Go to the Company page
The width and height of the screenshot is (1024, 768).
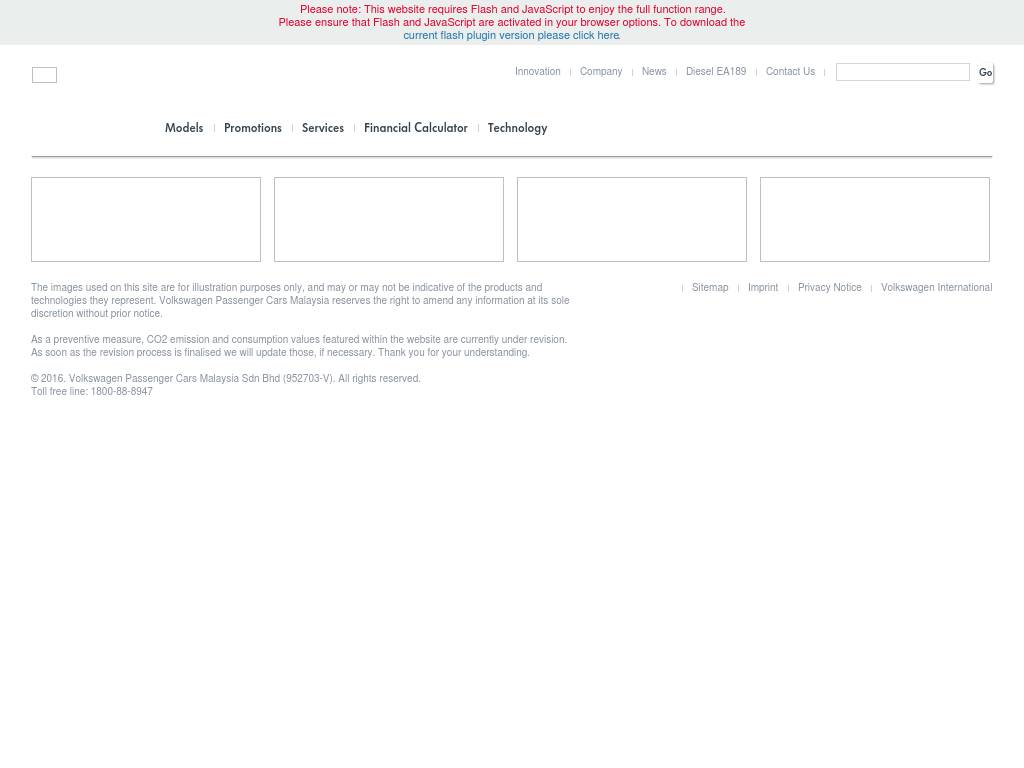tap(600, 72)
